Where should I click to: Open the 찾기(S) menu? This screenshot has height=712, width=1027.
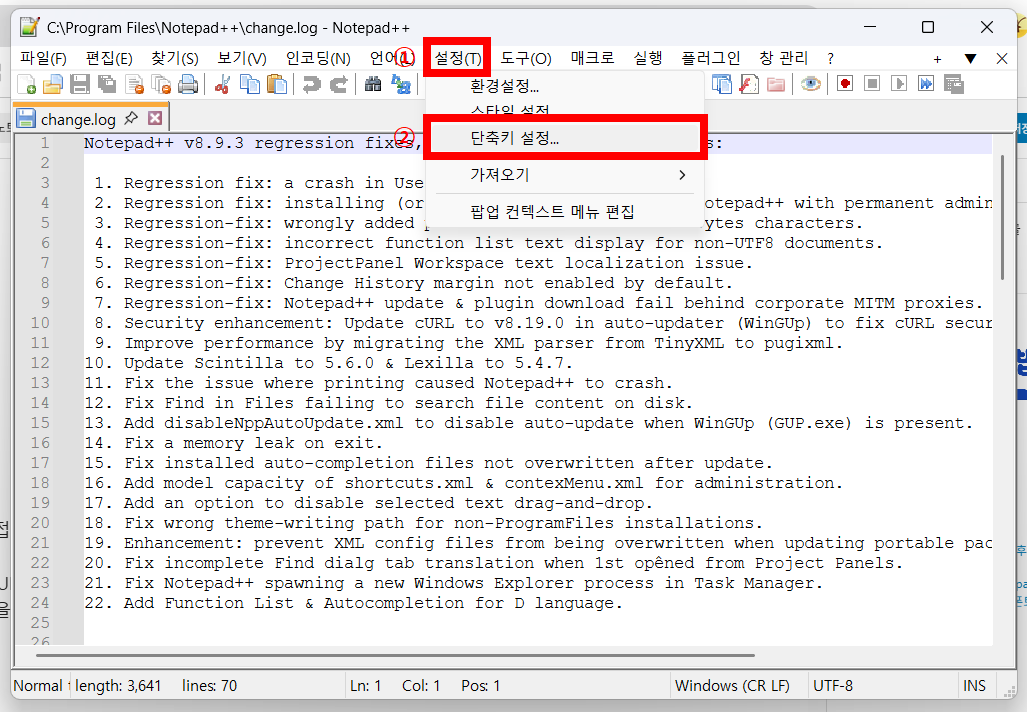point(175,58)
